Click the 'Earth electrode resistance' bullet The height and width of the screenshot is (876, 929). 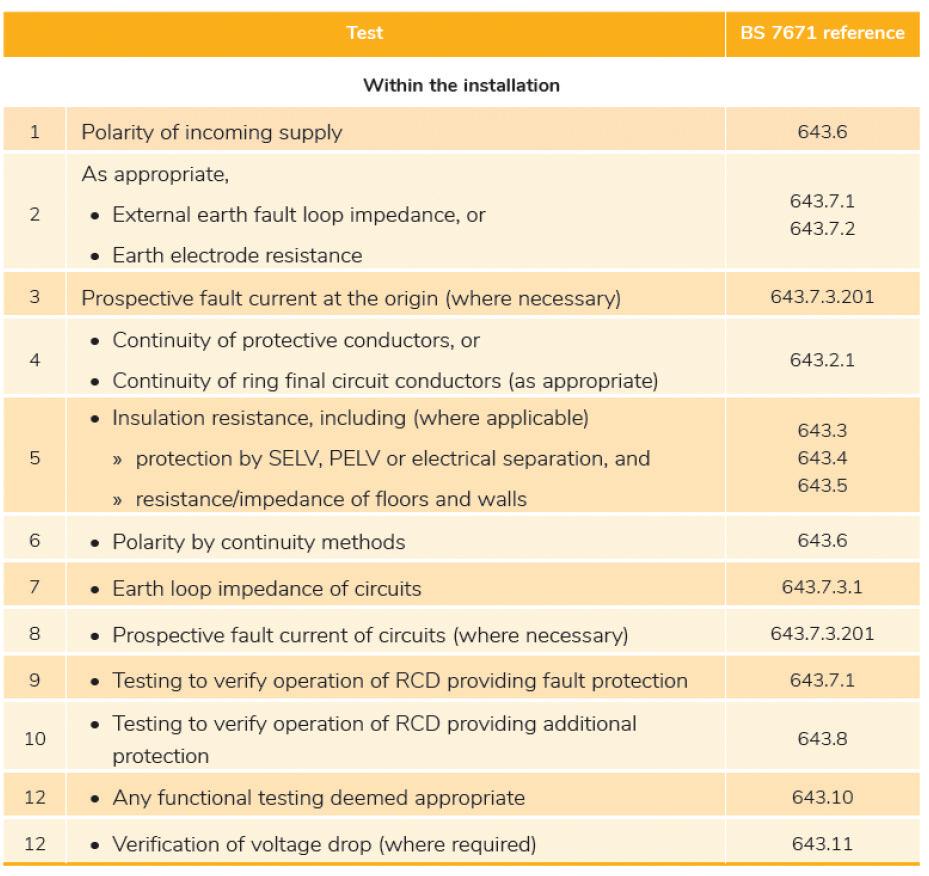pyautogui.click(x=237, y=255)
